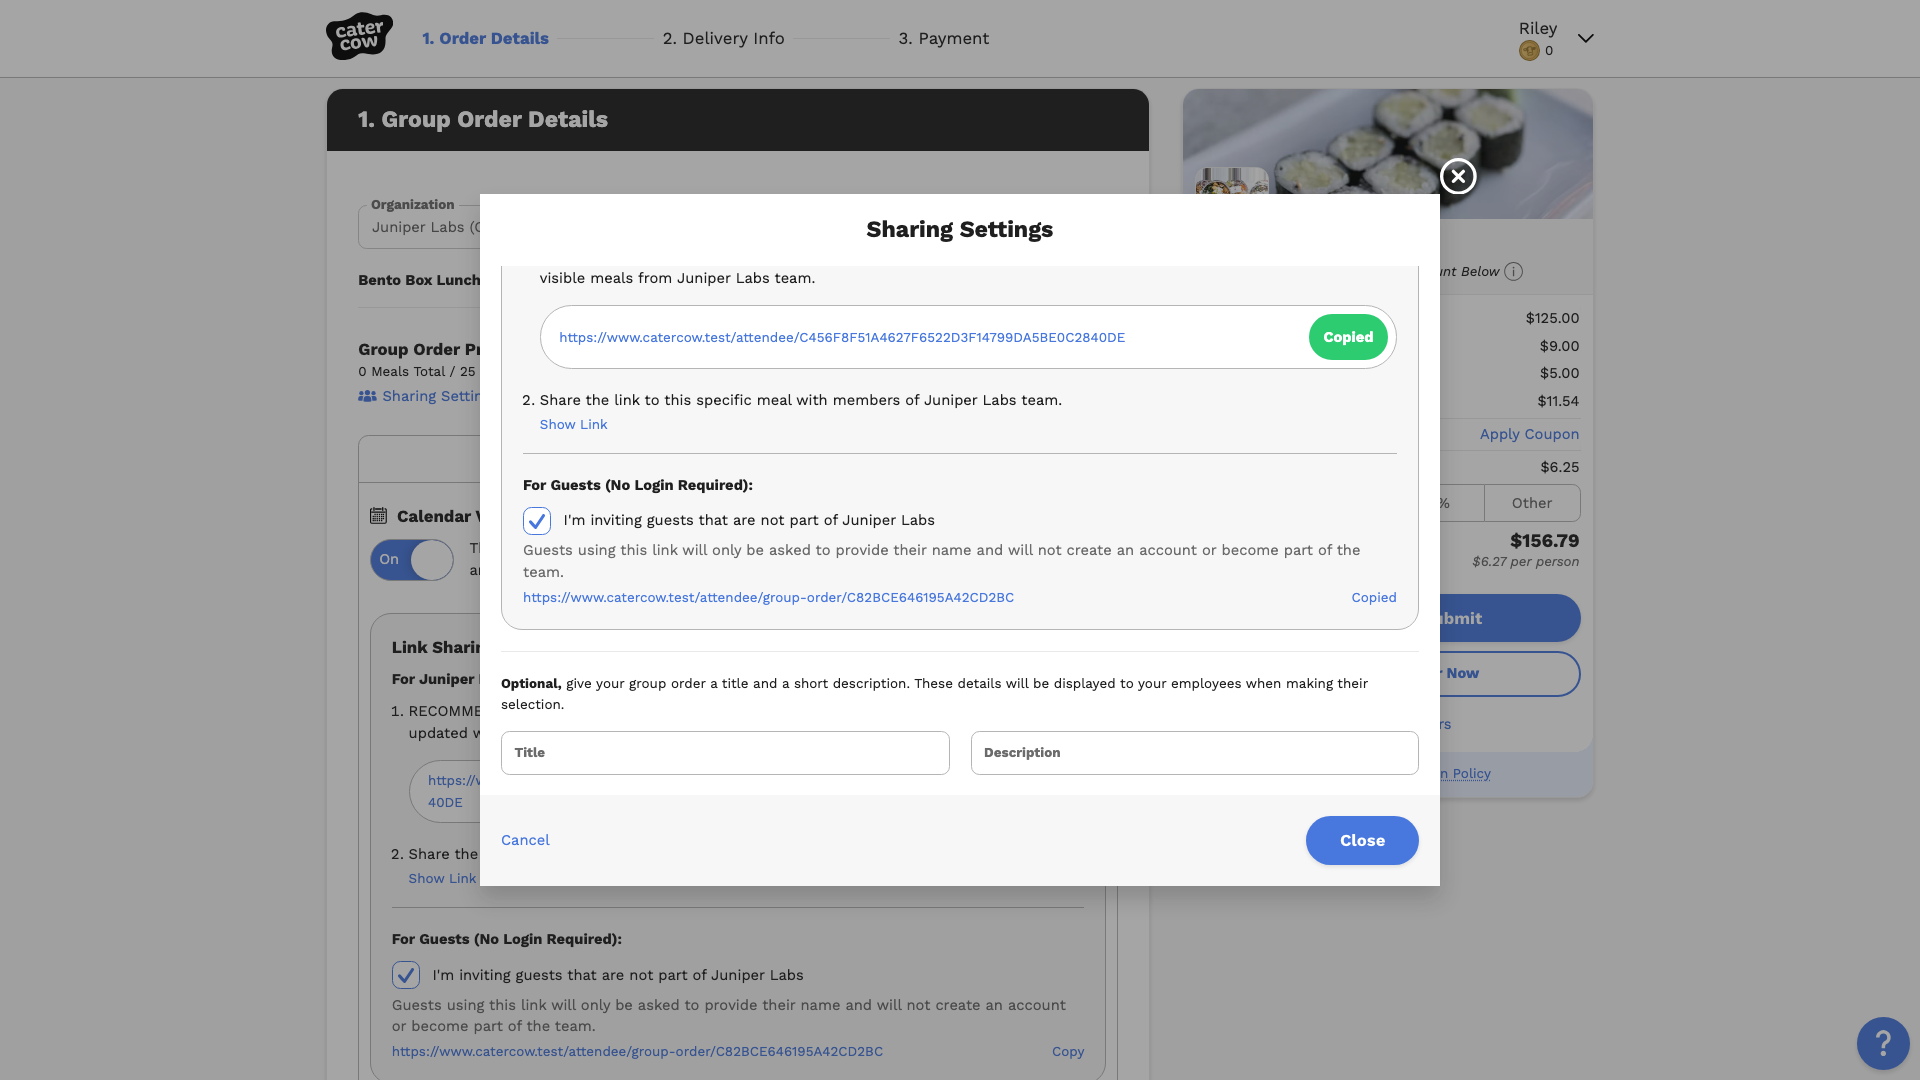
Task: Open the guest group-order link in modal
Action: (768, 597)
